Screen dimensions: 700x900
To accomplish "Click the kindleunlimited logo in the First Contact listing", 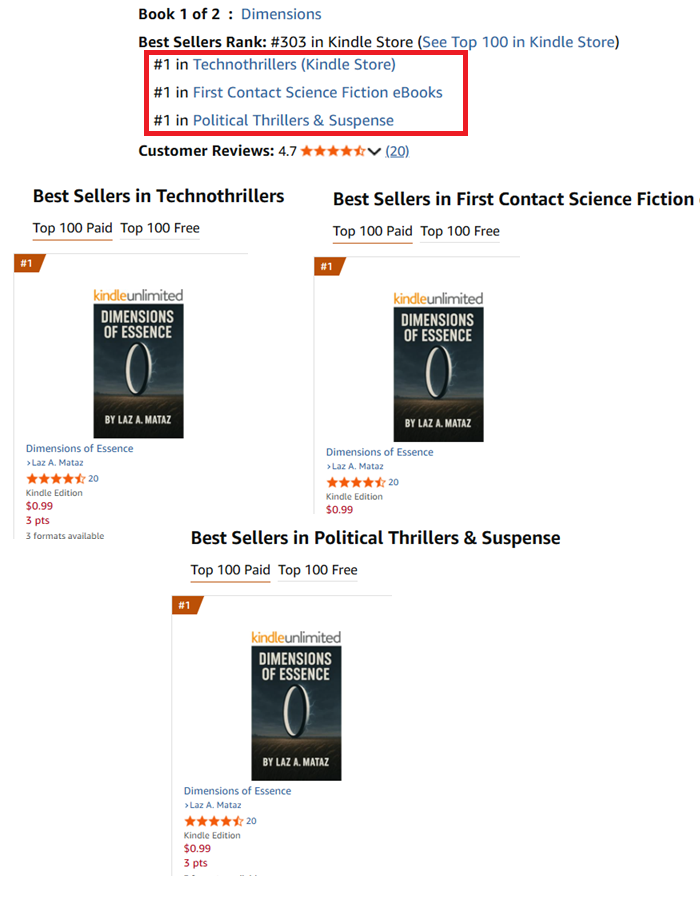I will tap(438, 298).
